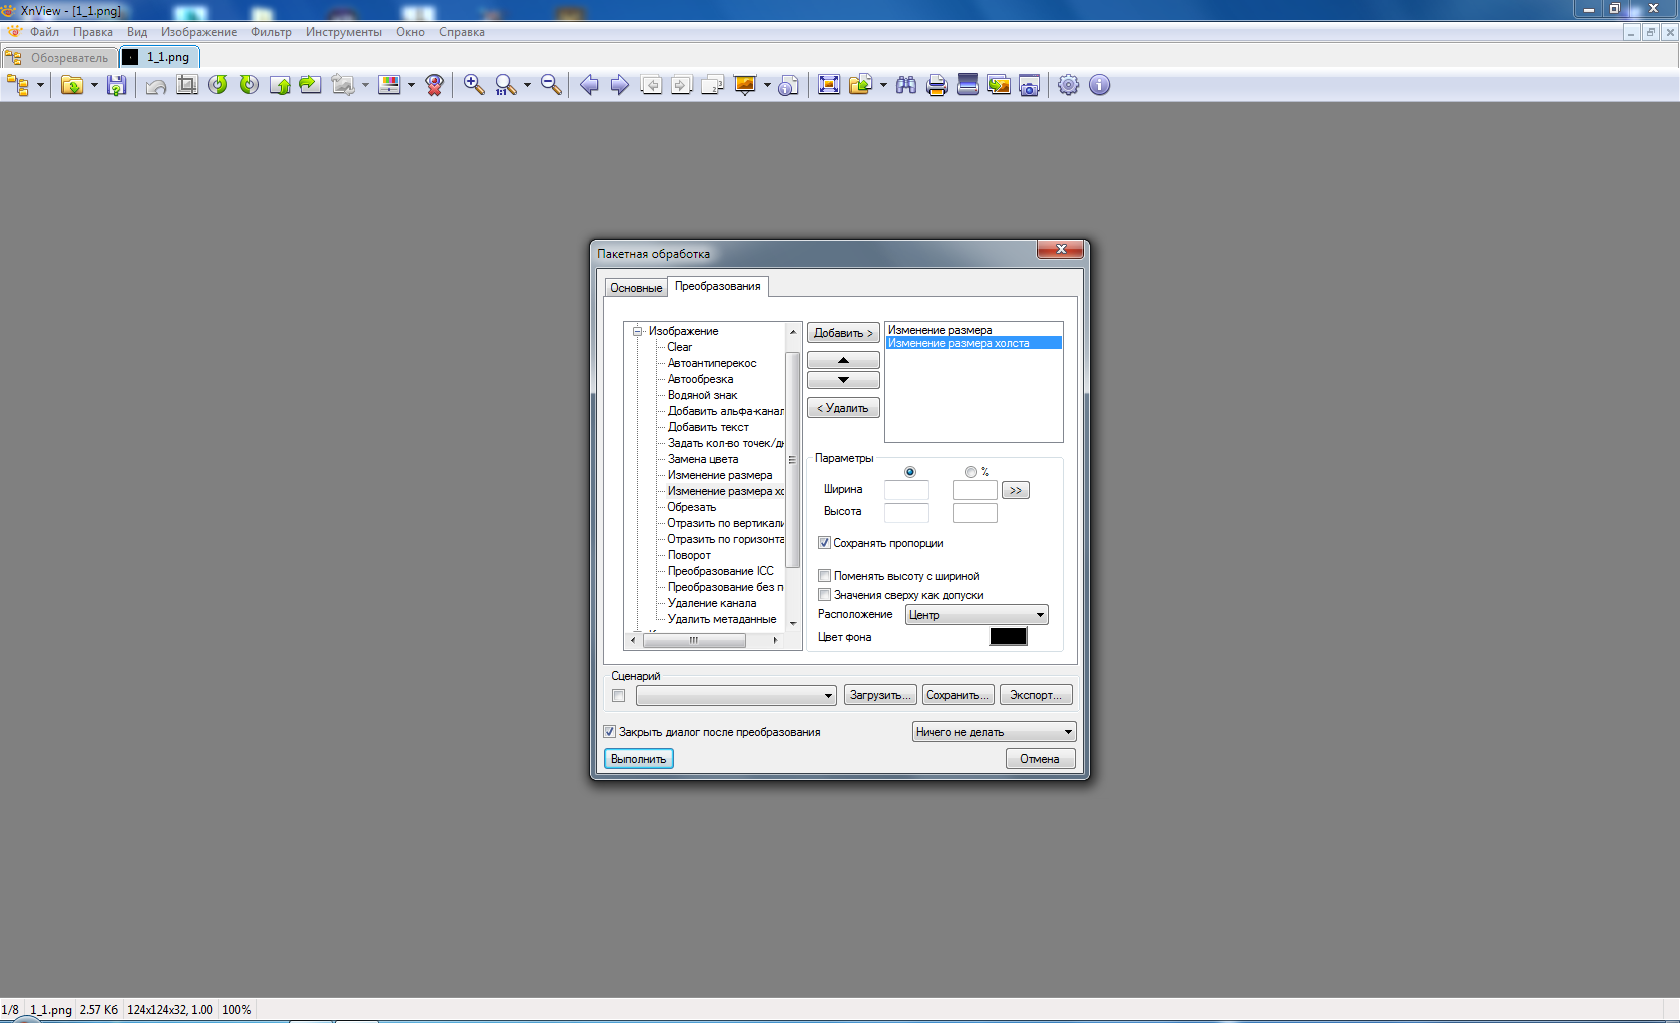Collapse the 'Изображение' tree node
The width and height of the screenshot is (1680, 1023).
point(637,331)
